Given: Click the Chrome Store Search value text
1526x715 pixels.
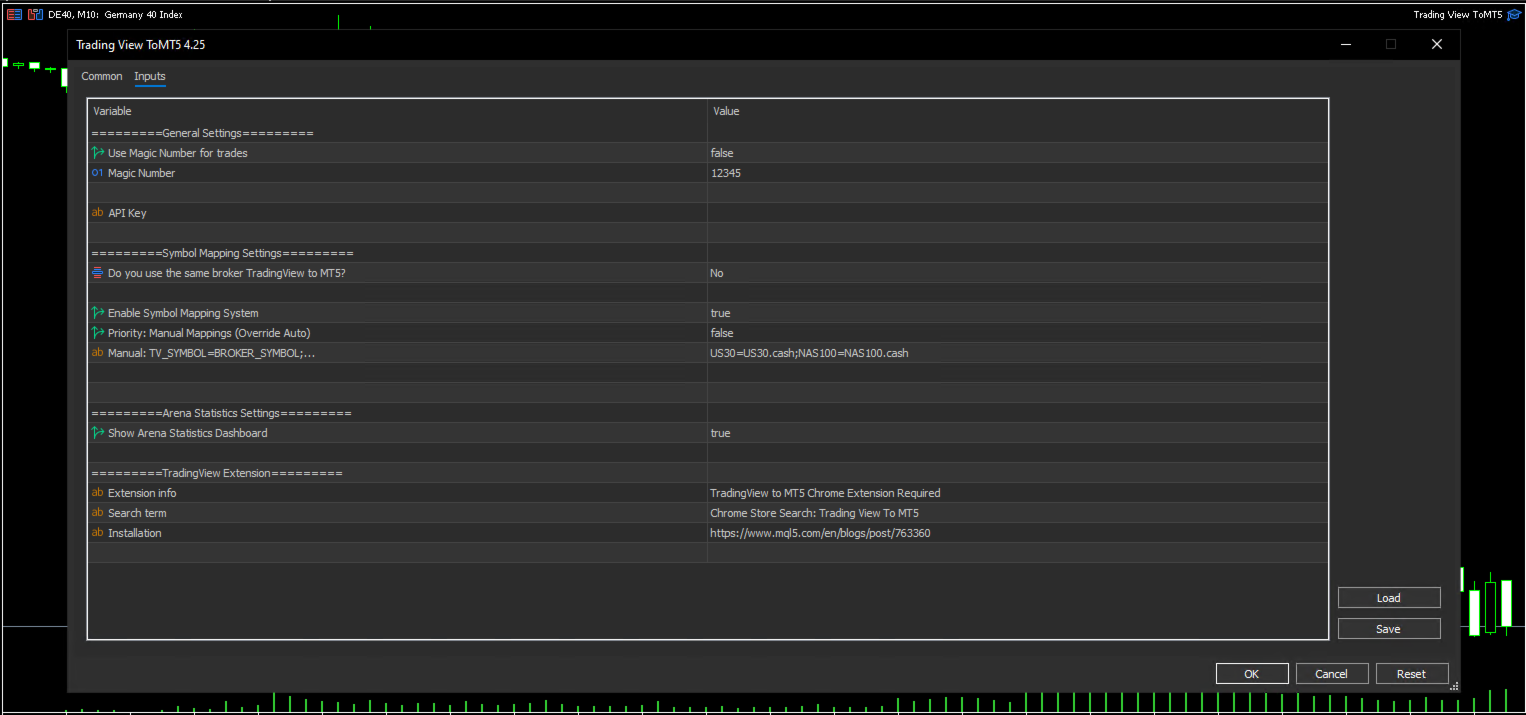Looking at the screenshot, I should pyautogui.click(x=814, y=513).
